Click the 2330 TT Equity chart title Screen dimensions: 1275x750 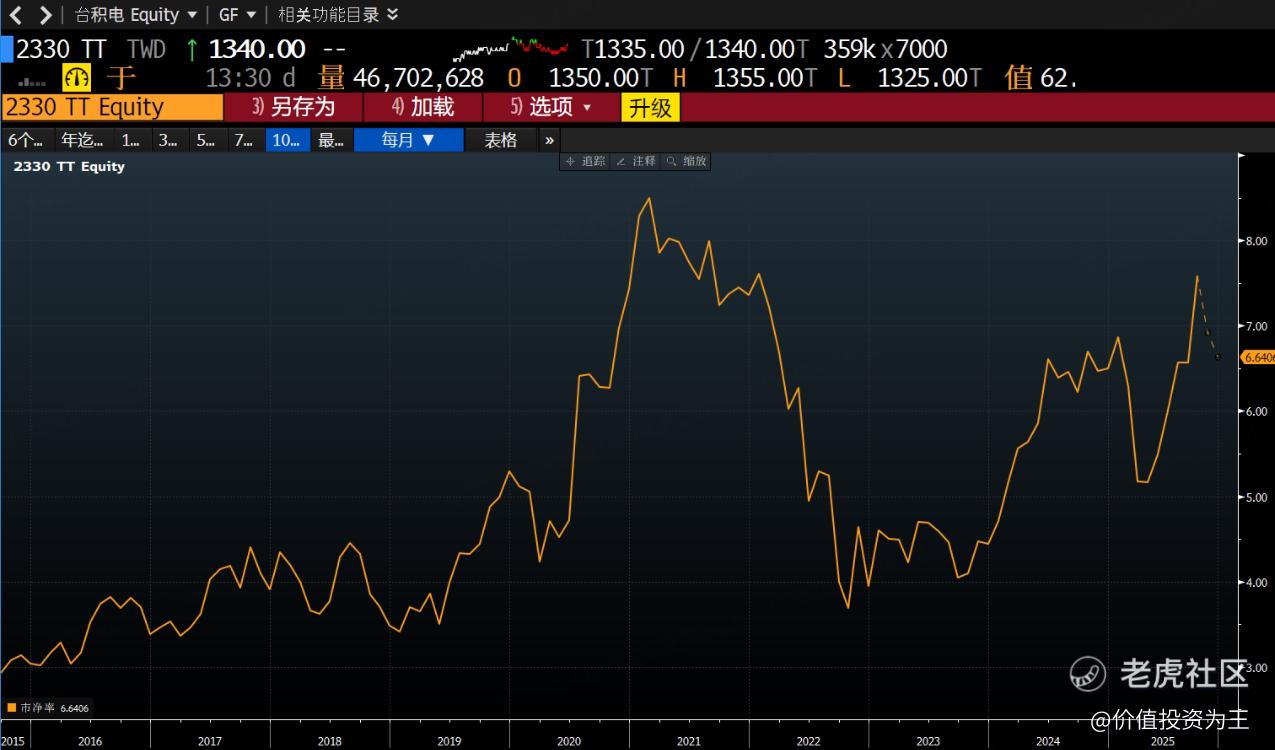pos(69,167)
